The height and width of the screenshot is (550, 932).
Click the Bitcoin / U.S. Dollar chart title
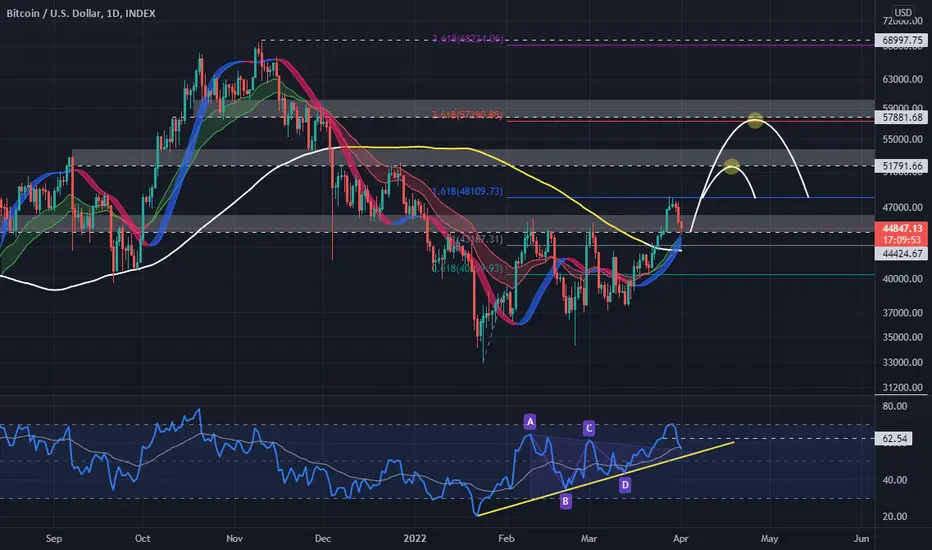click(81, 13)
